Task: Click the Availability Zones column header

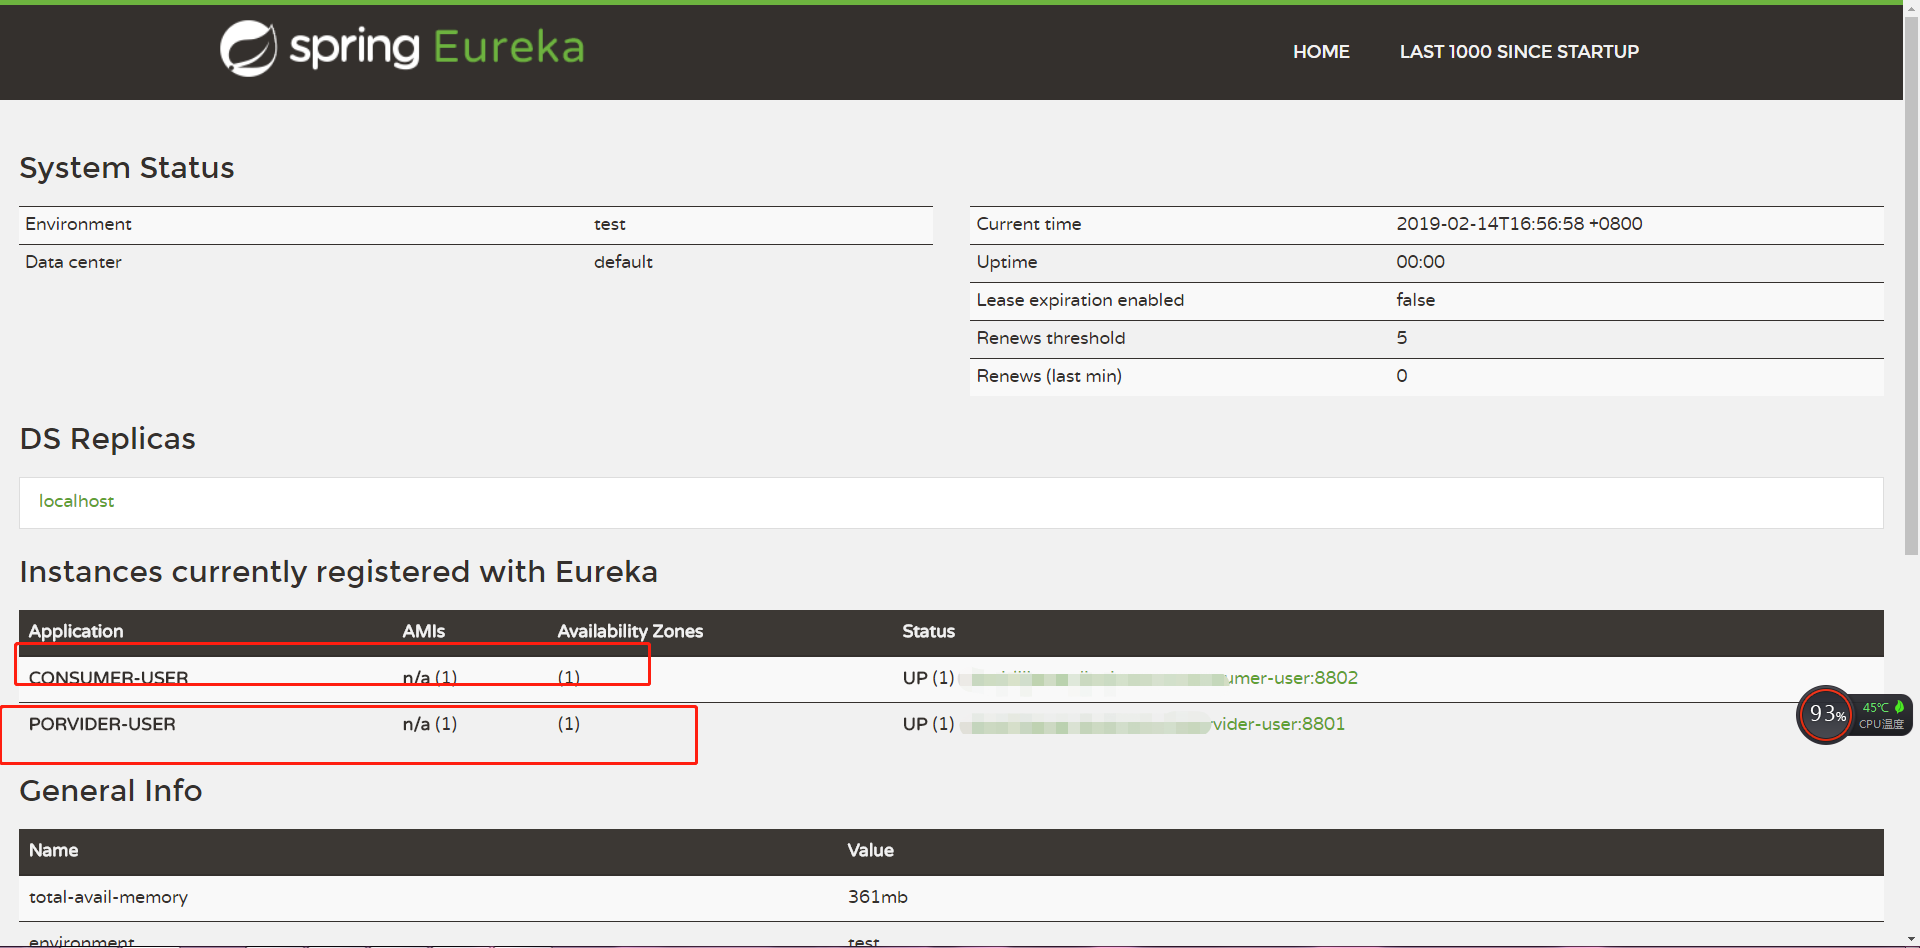Action: (630, 632)
